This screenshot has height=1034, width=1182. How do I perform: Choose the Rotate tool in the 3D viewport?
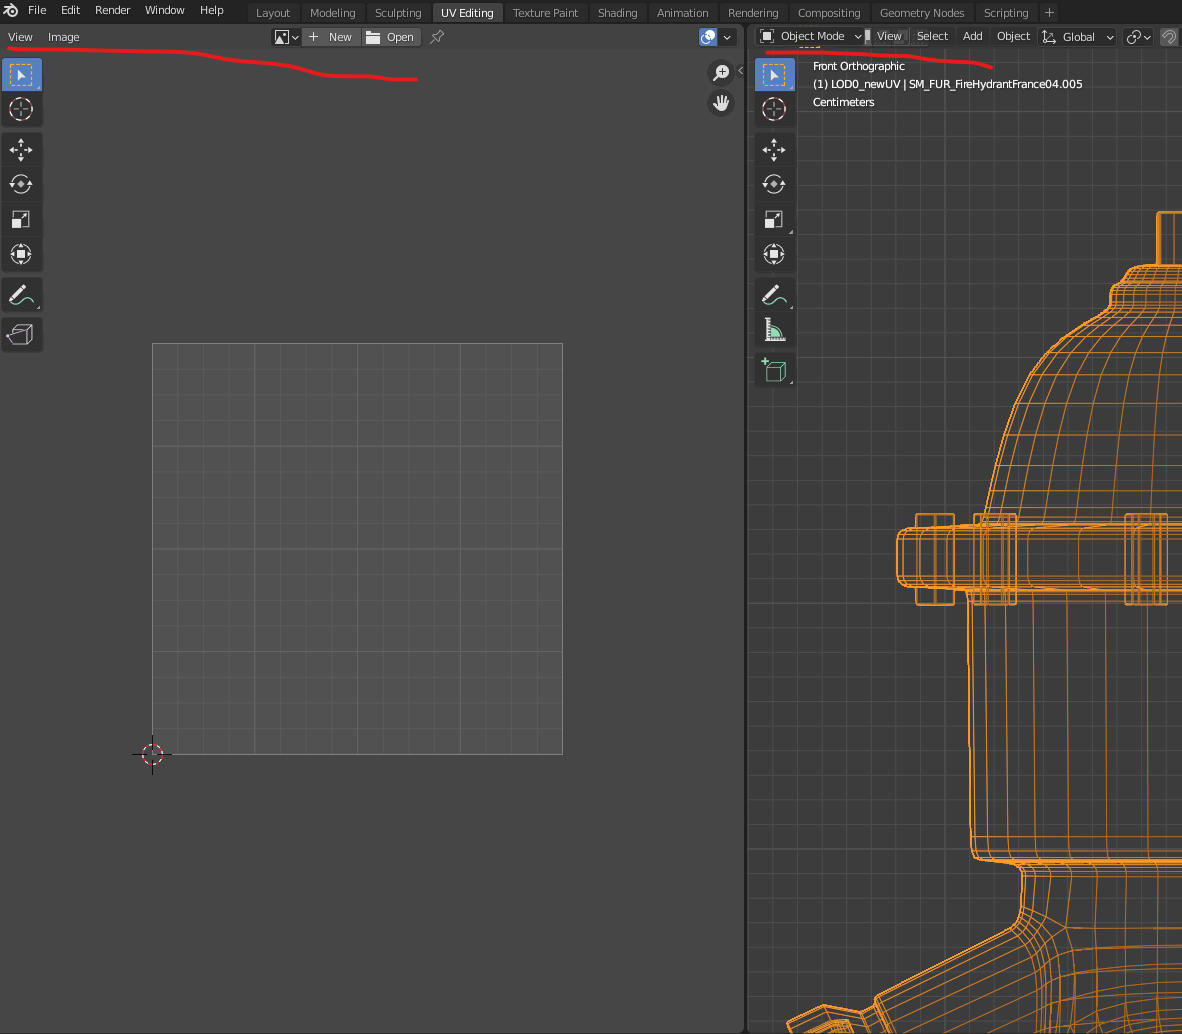pos(773,184)
